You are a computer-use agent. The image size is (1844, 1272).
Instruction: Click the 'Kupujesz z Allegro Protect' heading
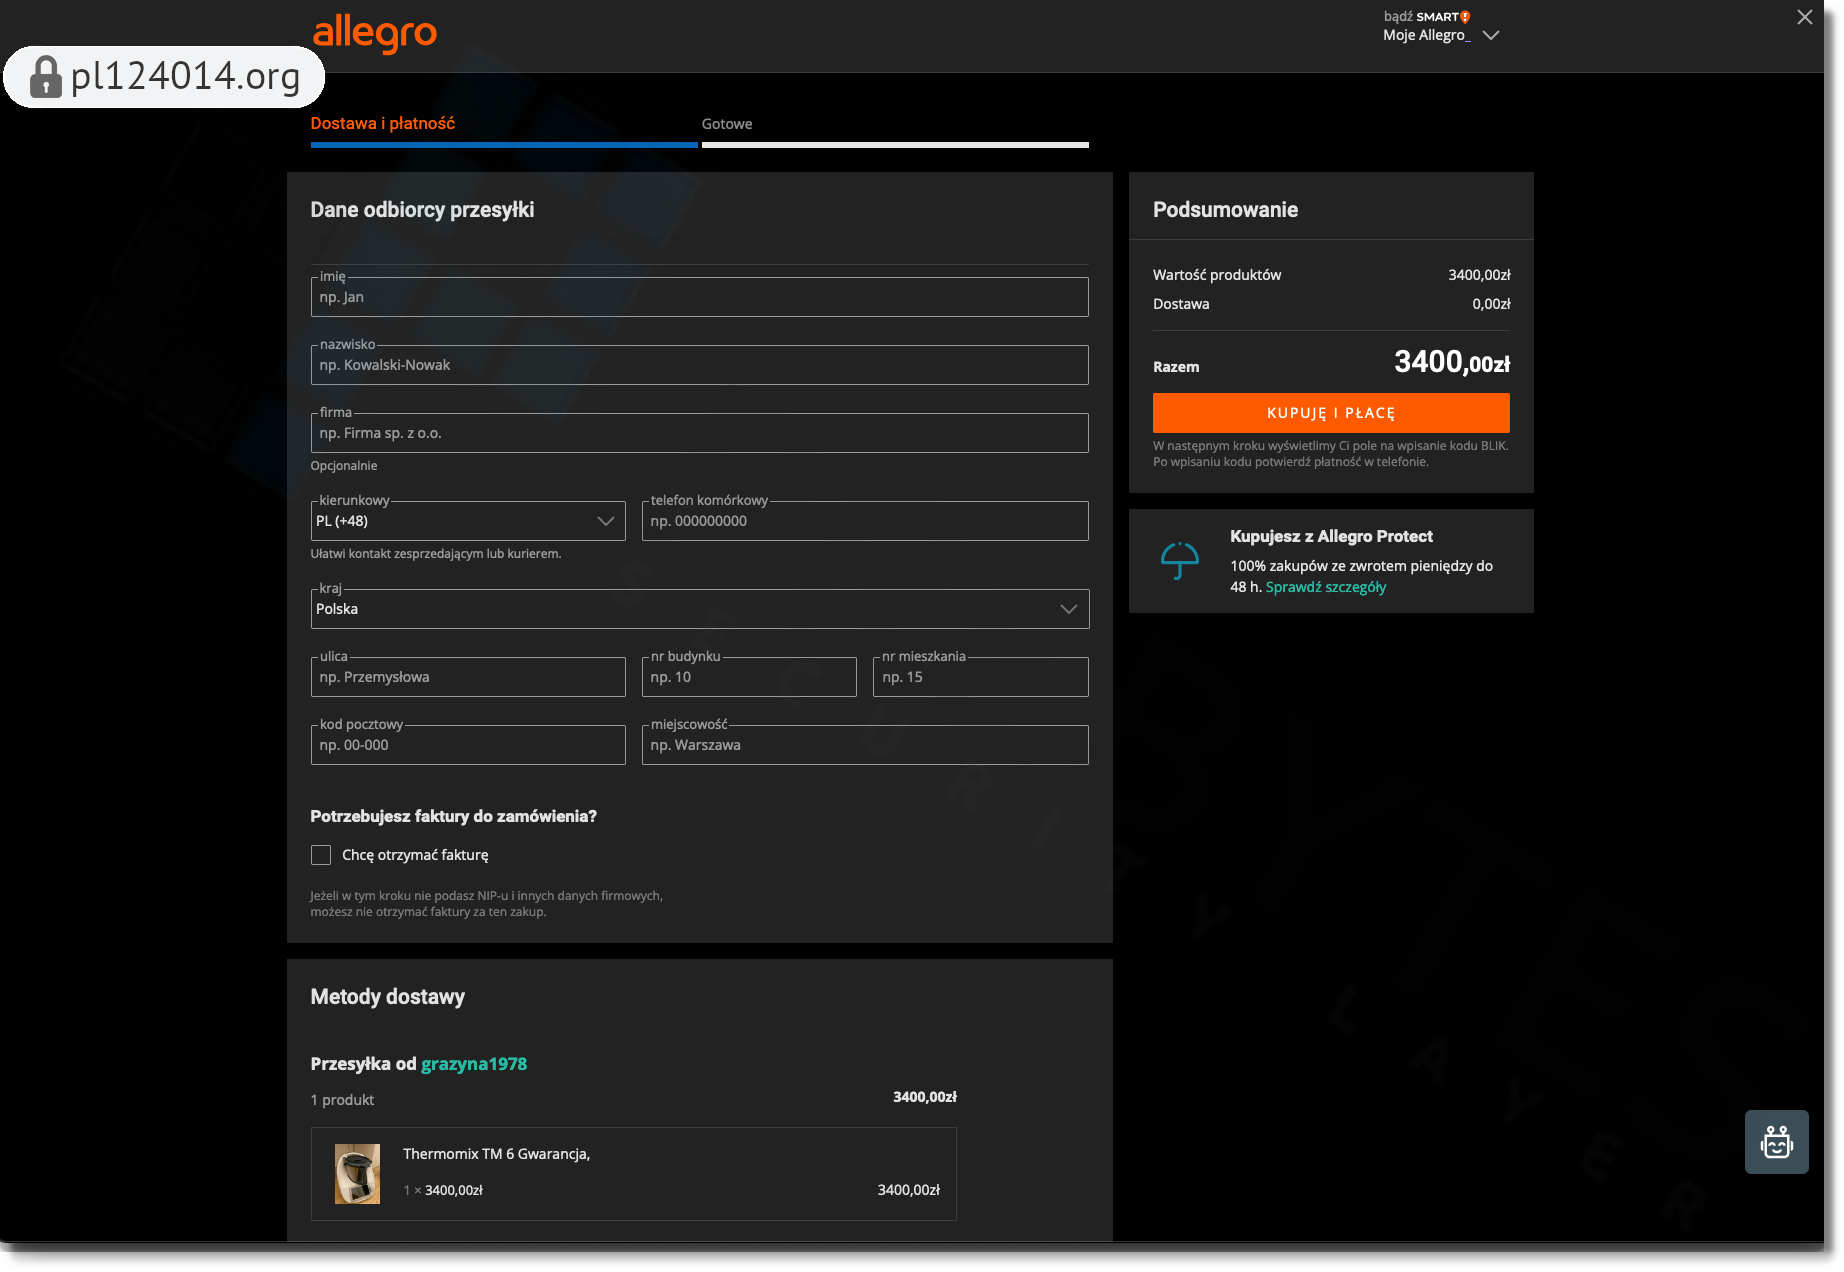[x=1331, y=537]
